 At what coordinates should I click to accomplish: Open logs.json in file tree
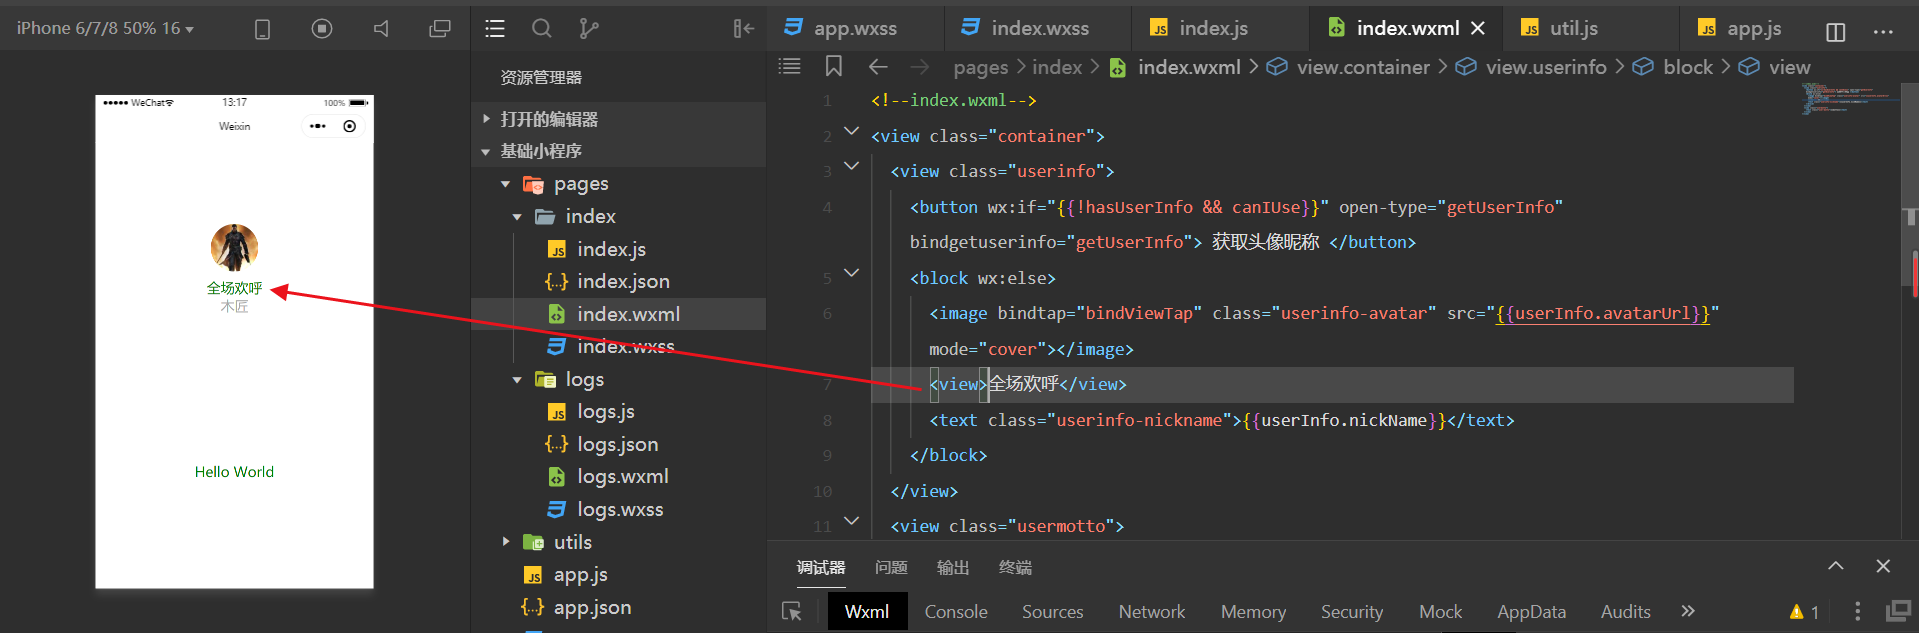point(618,444)
